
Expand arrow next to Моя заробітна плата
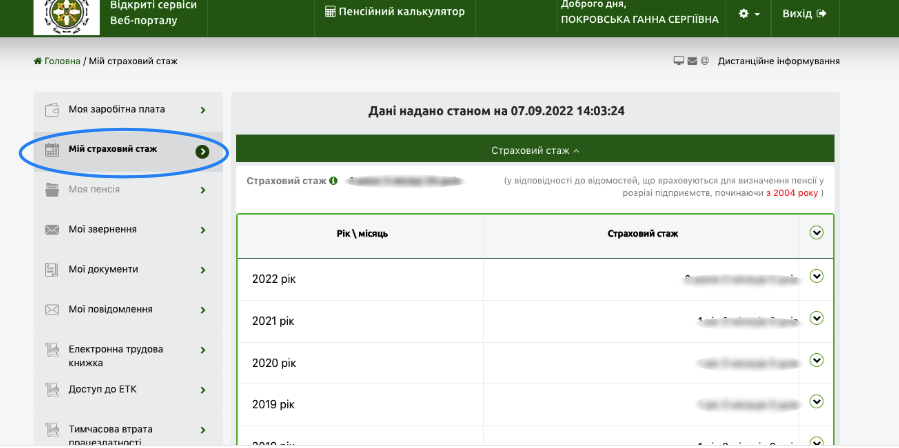[203, 110]
